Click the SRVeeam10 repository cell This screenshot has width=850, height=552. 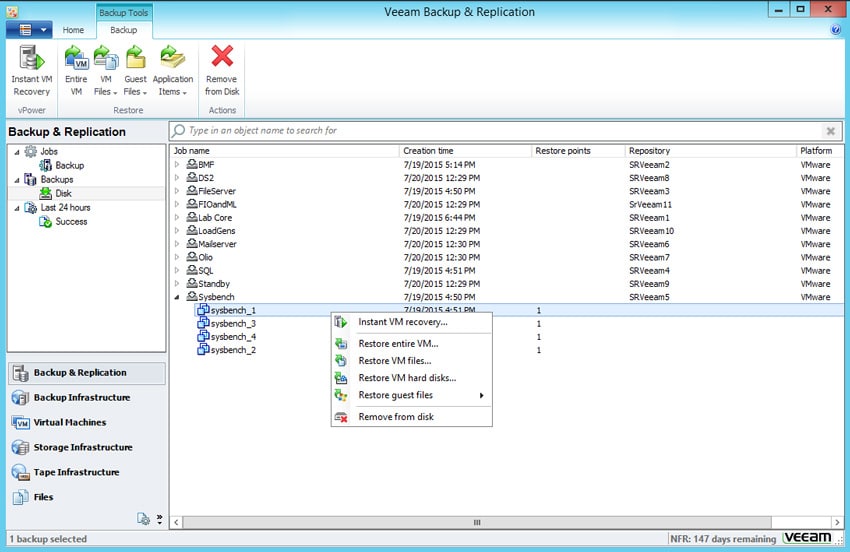652,230
